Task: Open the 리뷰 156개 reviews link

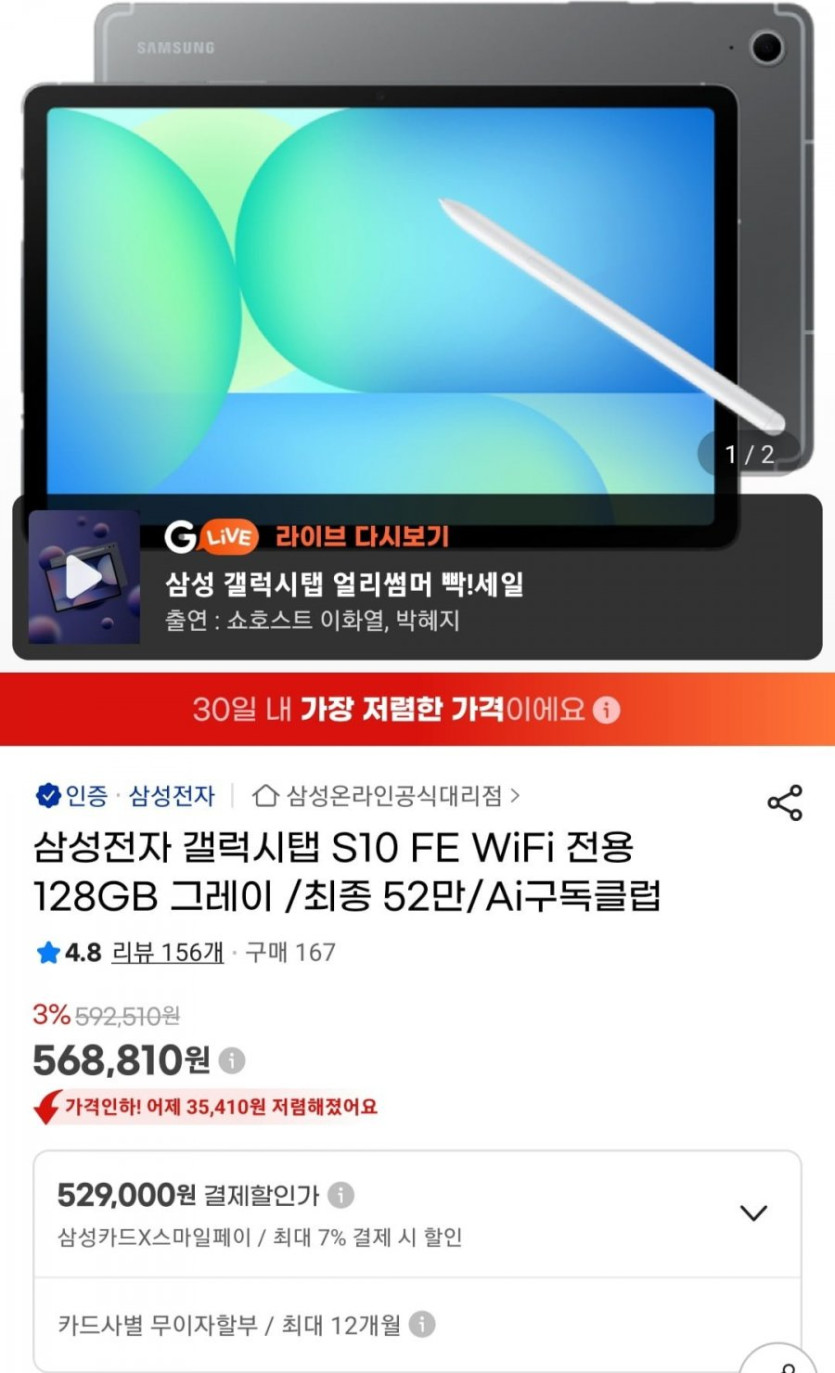Action: pos(167,952)
